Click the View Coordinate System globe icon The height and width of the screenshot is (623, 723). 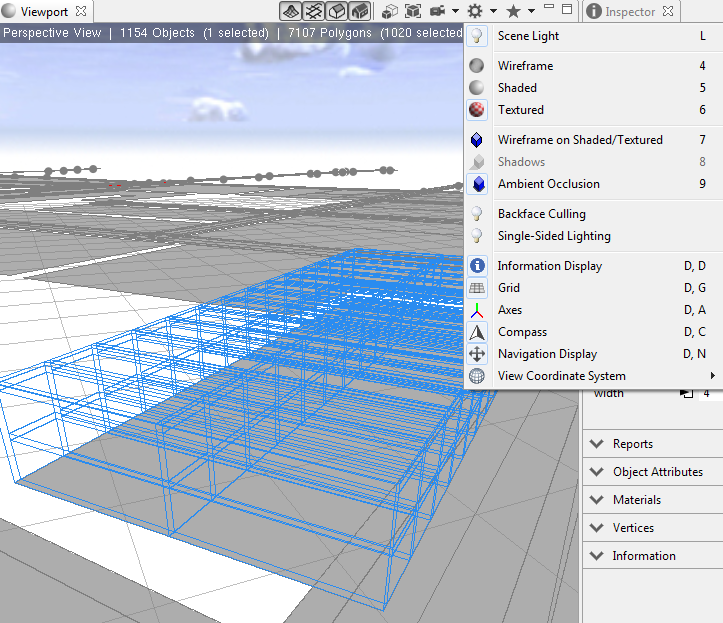click(x=477, y=376)
